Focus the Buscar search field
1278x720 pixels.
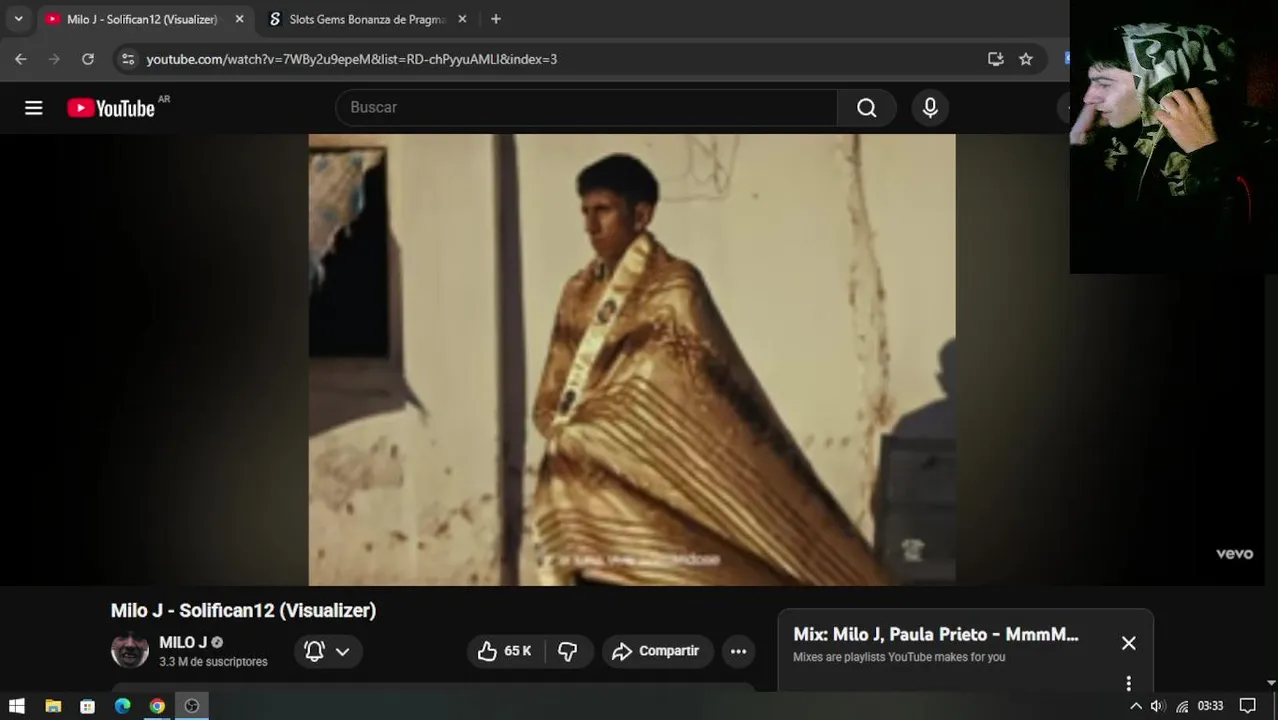pos(586,108)
